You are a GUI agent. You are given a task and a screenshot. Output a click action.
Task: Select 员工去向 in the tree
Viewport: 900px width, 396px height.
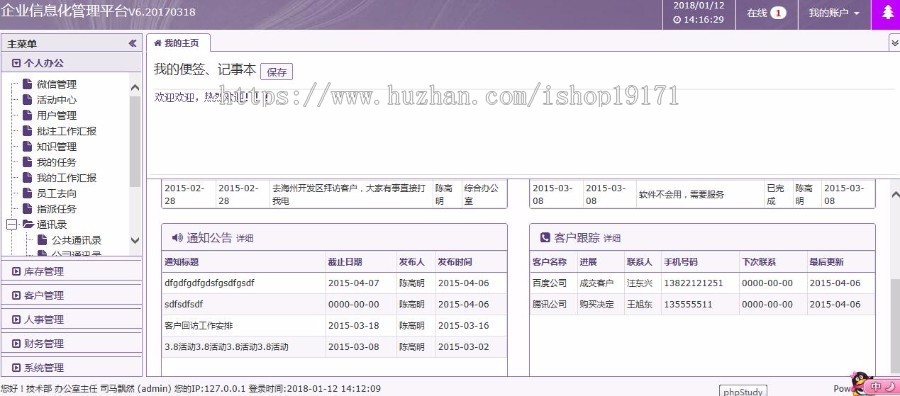(x=57, y=193)
